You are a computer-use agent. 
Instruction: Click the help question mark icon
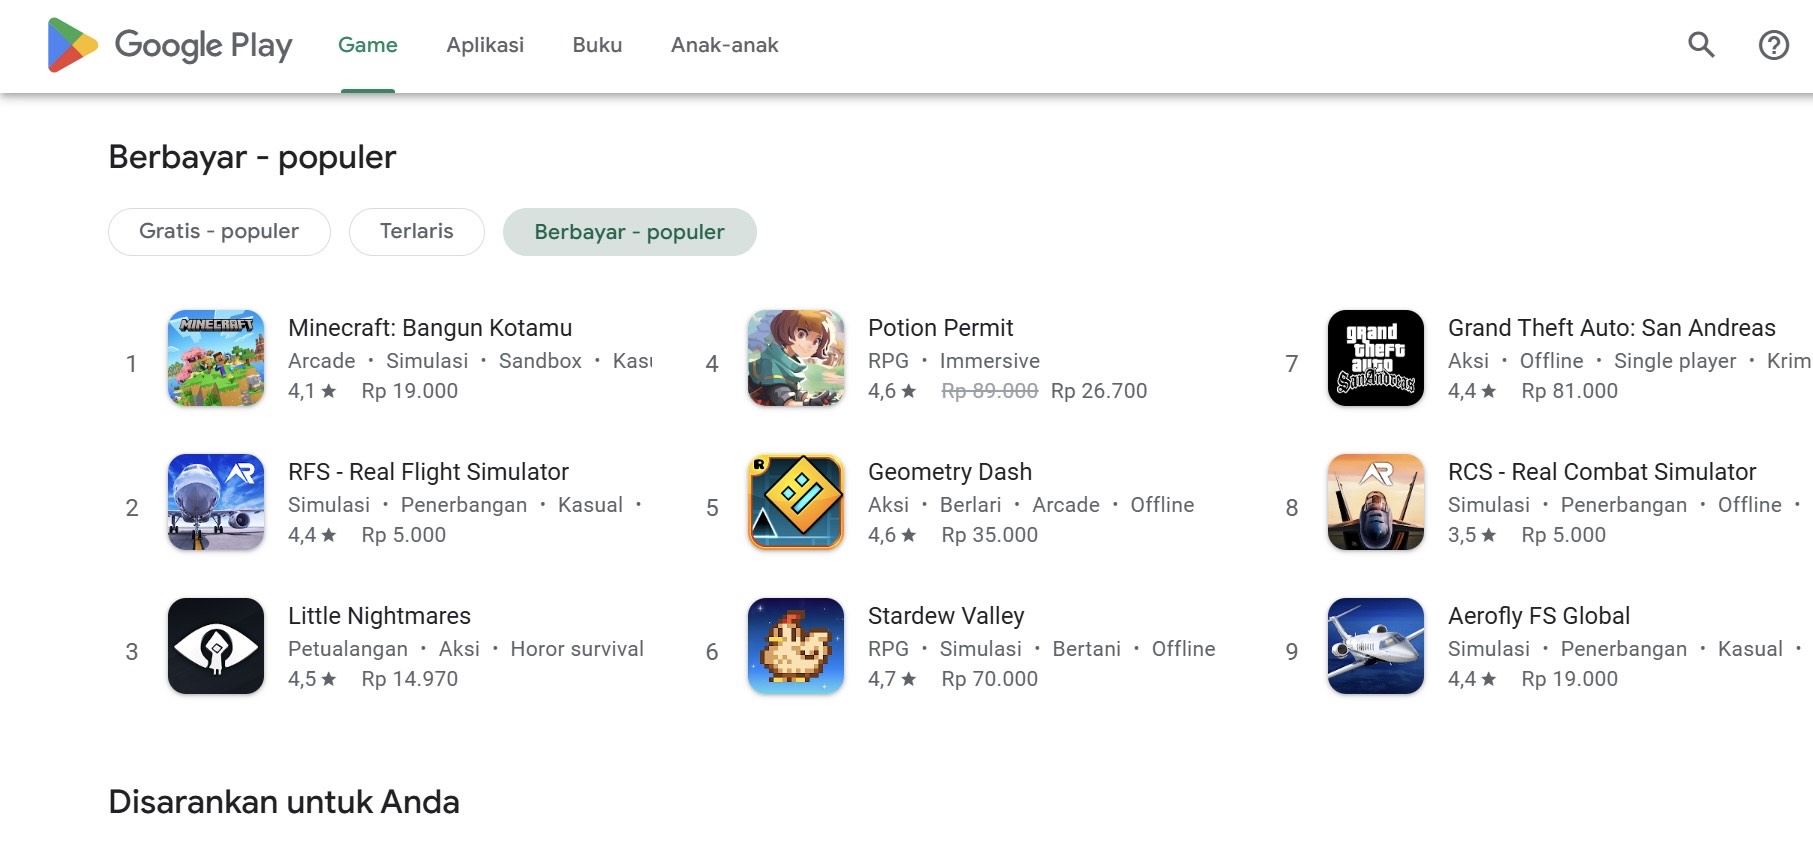point(1773,45)
